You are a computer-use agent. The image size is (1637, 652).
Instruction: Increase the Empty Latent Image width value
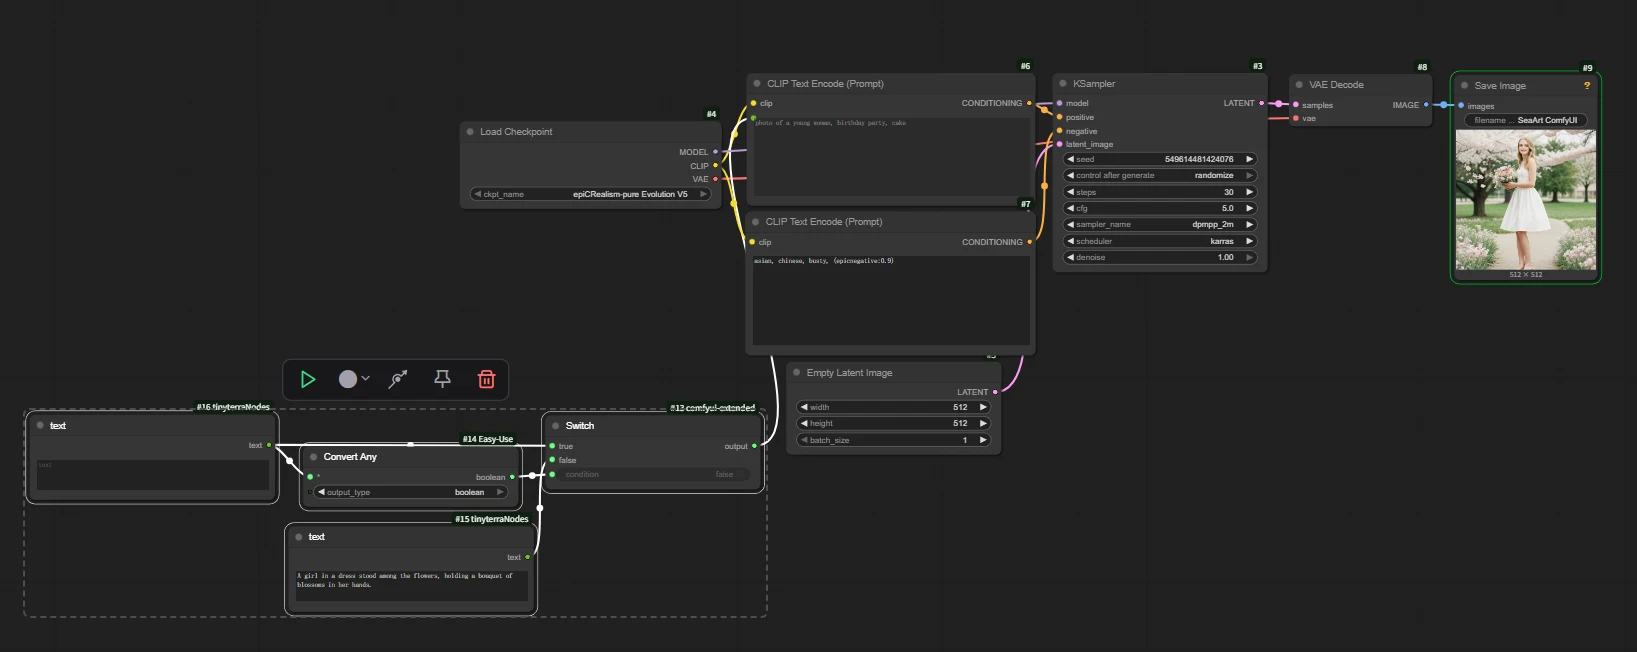tap(983, 408)
